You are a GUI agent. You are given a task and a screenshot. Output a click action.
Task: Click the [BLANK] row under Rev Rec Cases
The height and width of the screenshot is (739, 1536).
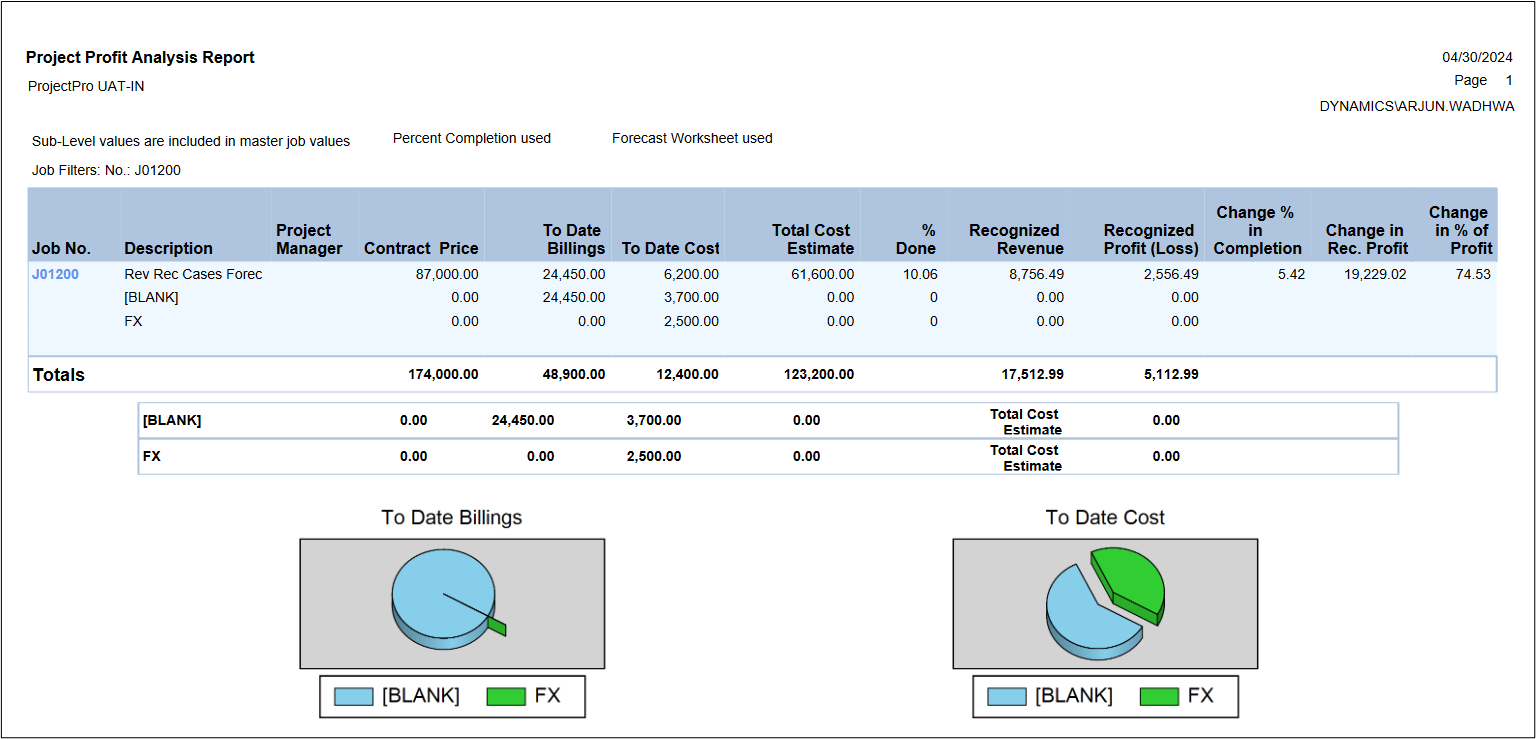[x=151, y=298]
